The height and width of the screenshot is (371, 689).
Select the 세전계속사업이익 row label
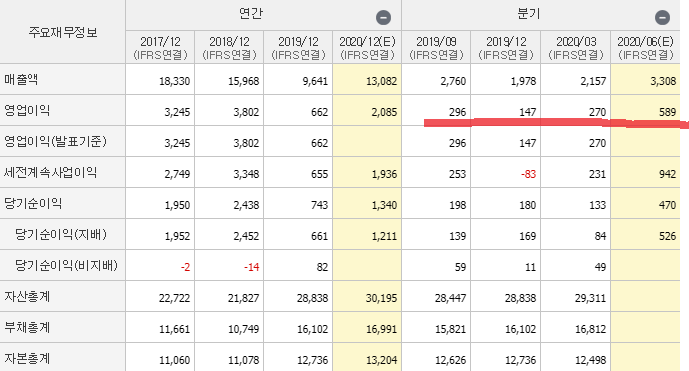click(x=51, y=172)
